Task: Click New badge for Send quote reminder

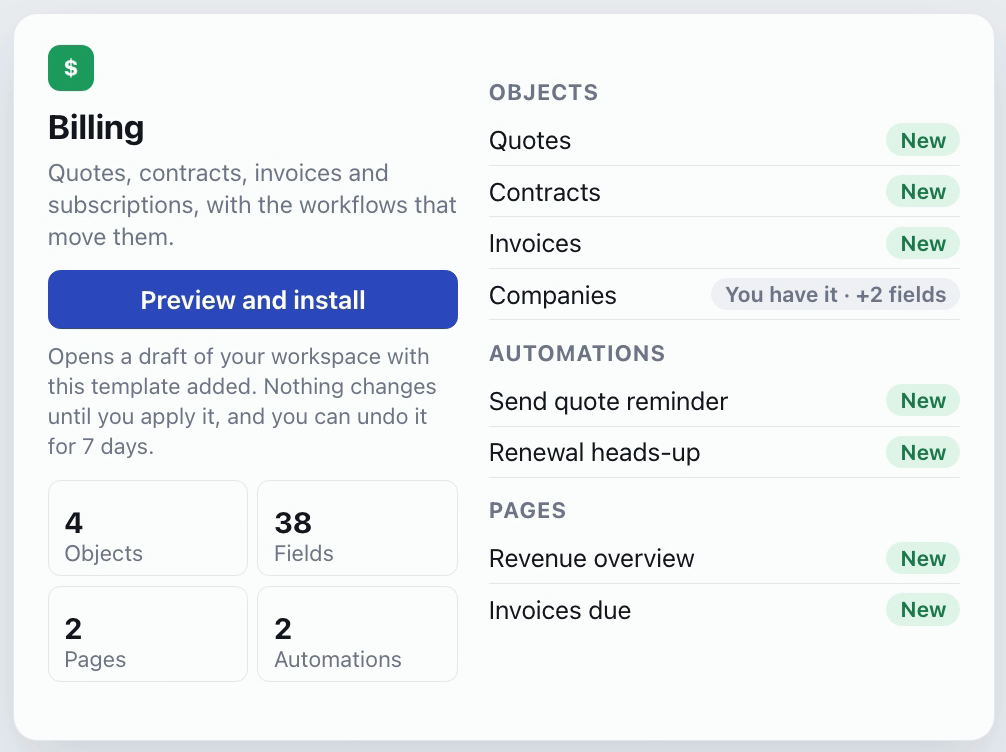Action: (923, 400)
